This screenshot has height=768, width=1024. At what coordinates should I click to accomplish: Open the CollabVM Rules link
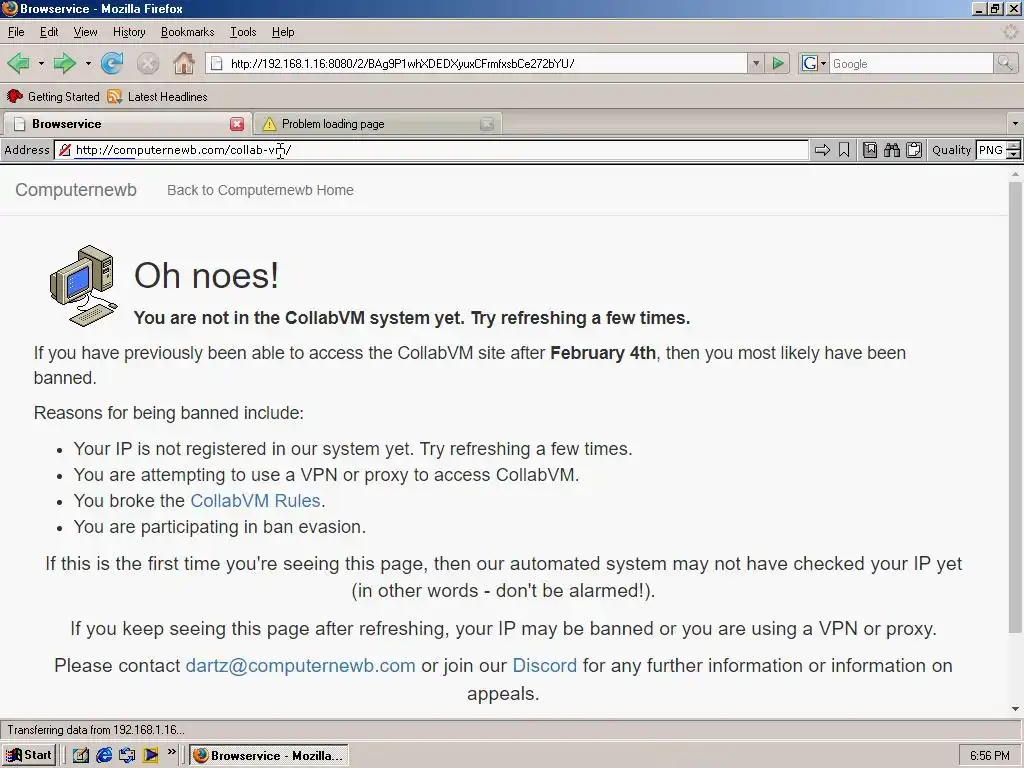coord(255,501)
